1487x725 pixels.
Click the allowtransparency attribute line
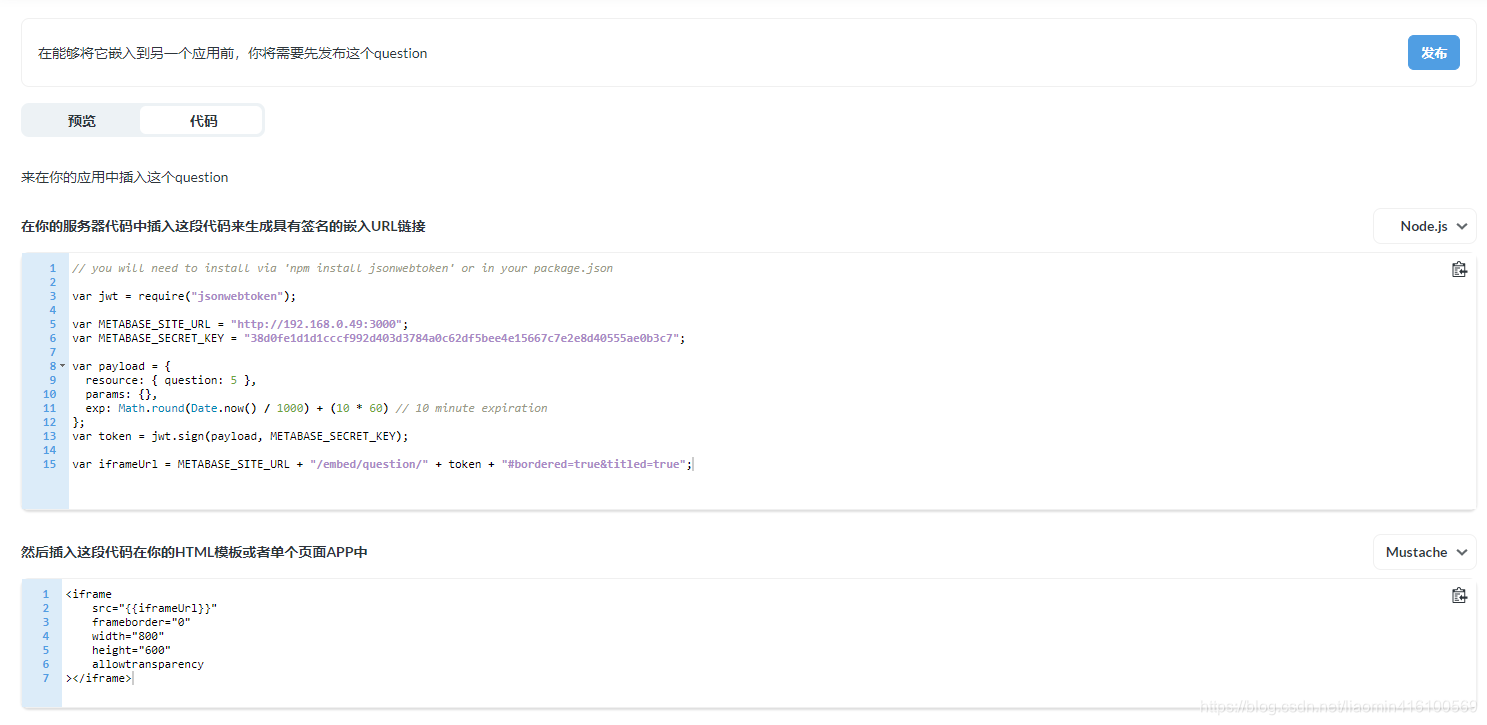[148, 664]
